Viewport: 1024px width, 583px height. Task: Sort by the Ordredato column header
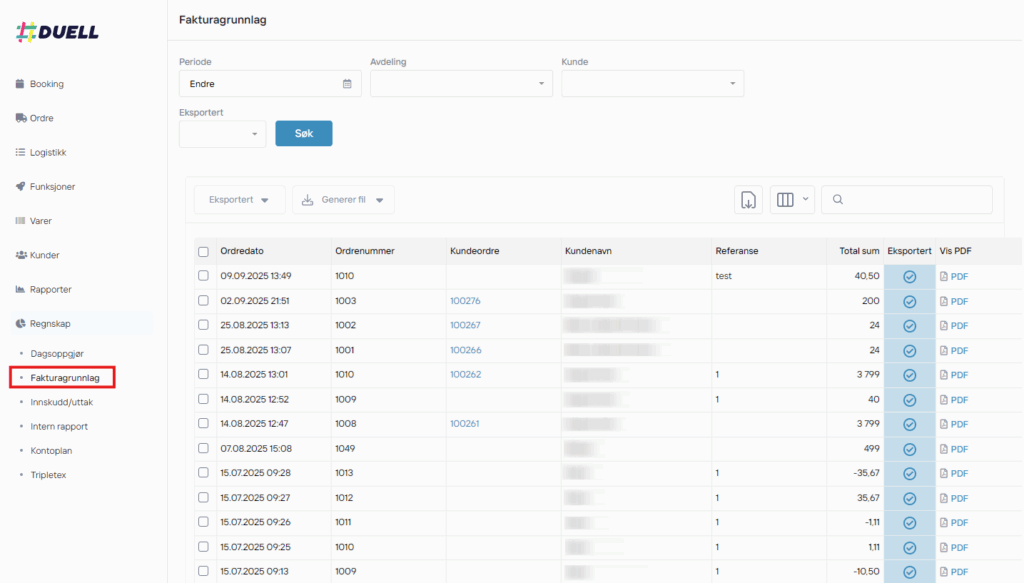coord(242,251)
